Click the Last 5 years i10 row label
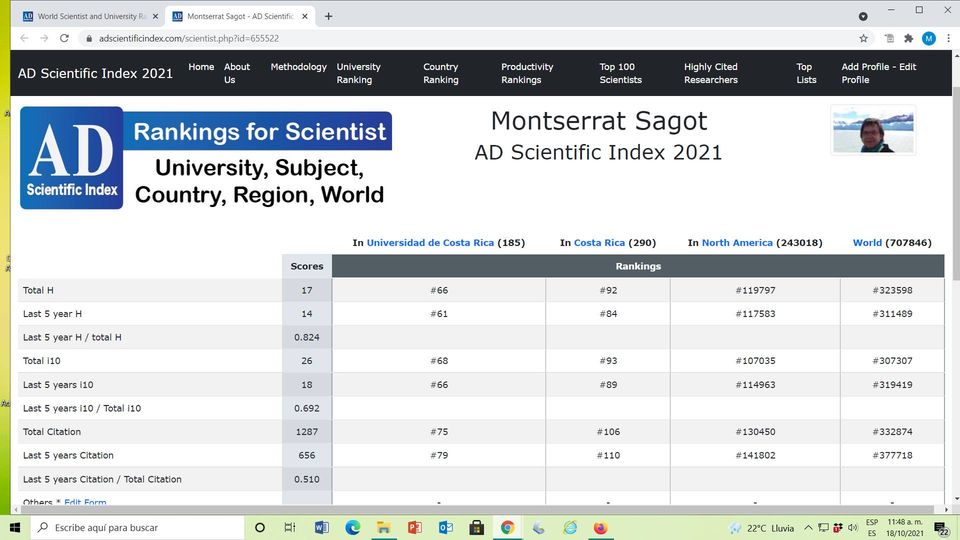 coord(58,384)
